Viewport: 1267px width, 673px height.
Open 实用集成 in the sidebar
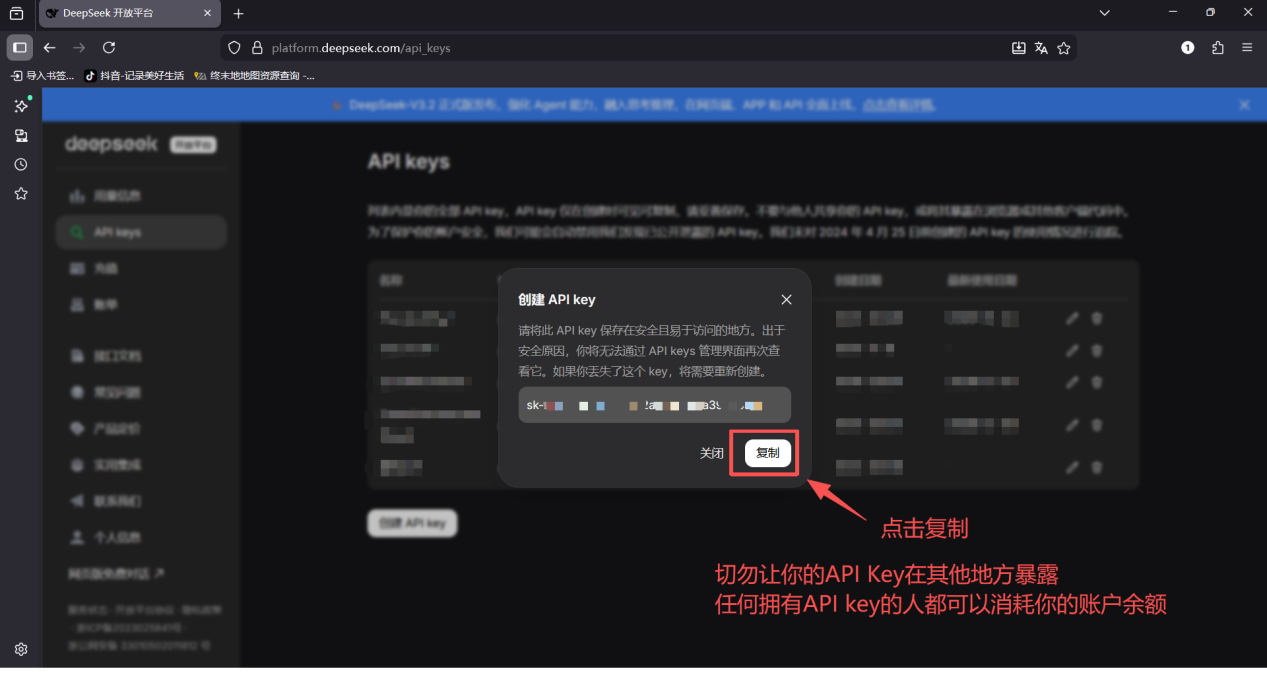[141, 465]
